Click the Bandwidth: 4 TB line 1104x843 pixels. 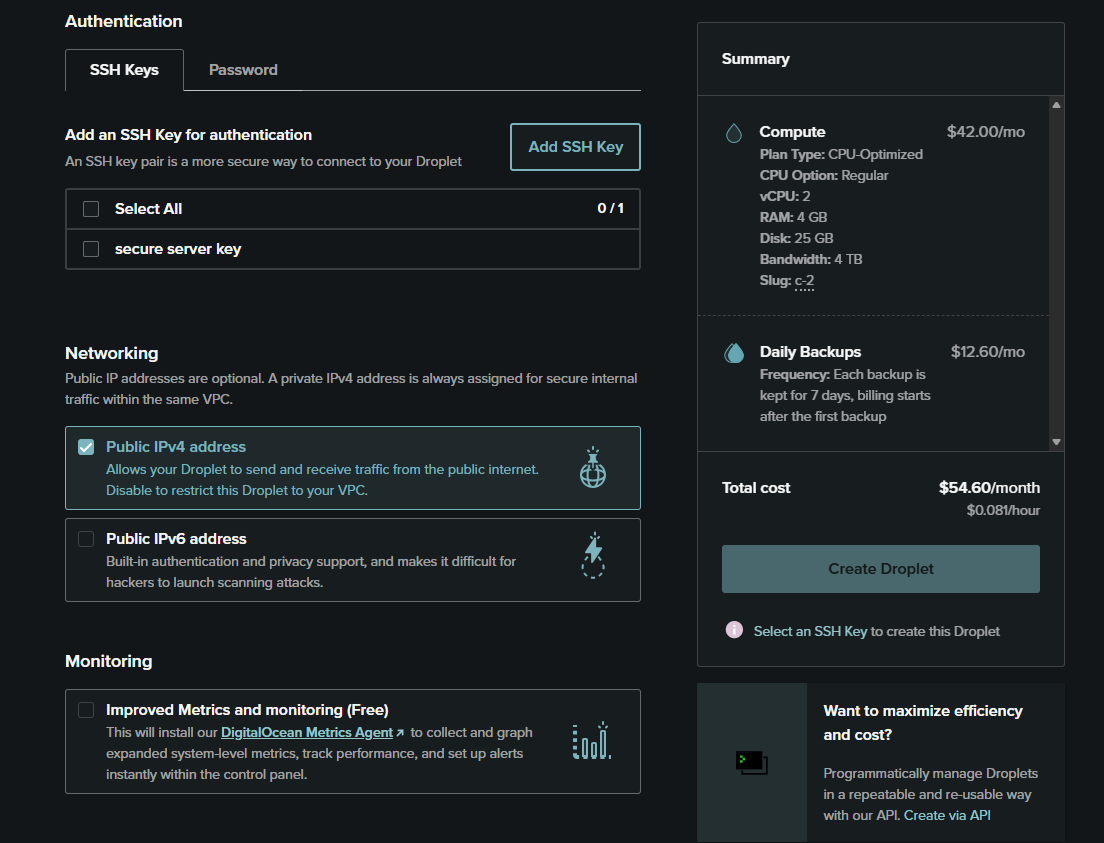(810, 259)
